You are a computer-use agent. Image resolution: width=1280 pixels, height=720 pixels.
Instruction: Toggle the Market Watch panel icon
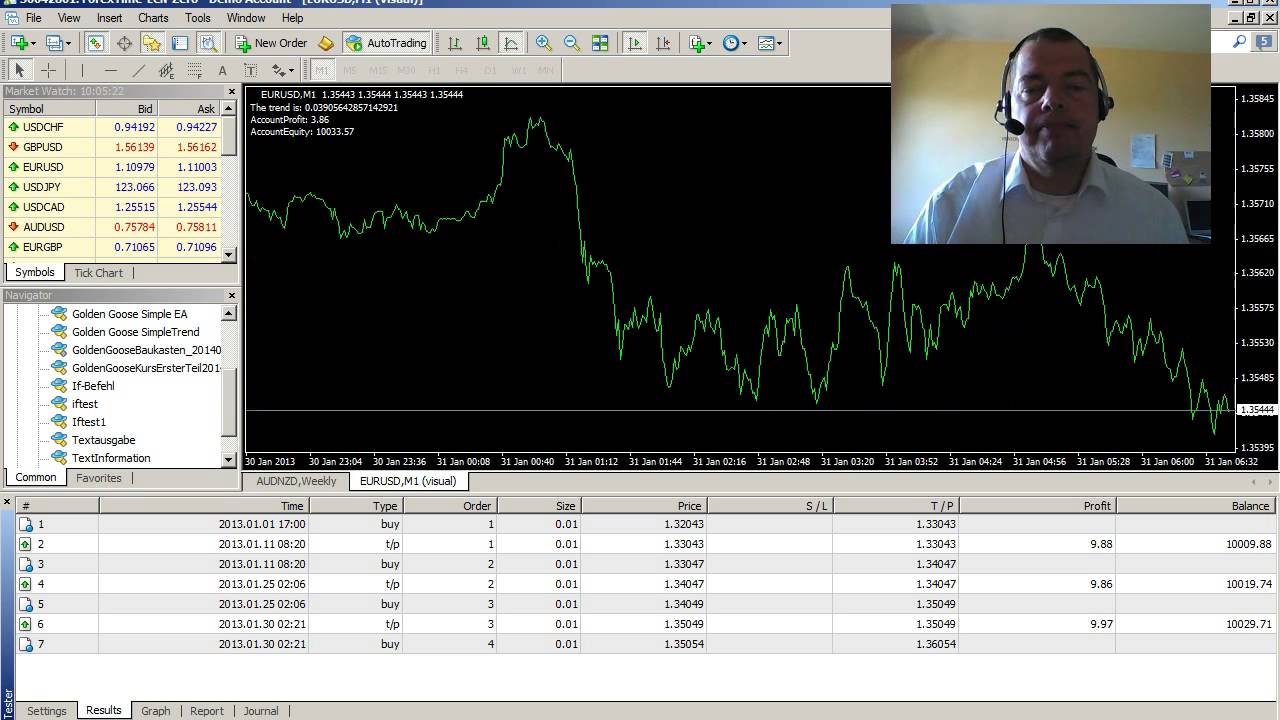pyautogui.click(x=96, y=43)
